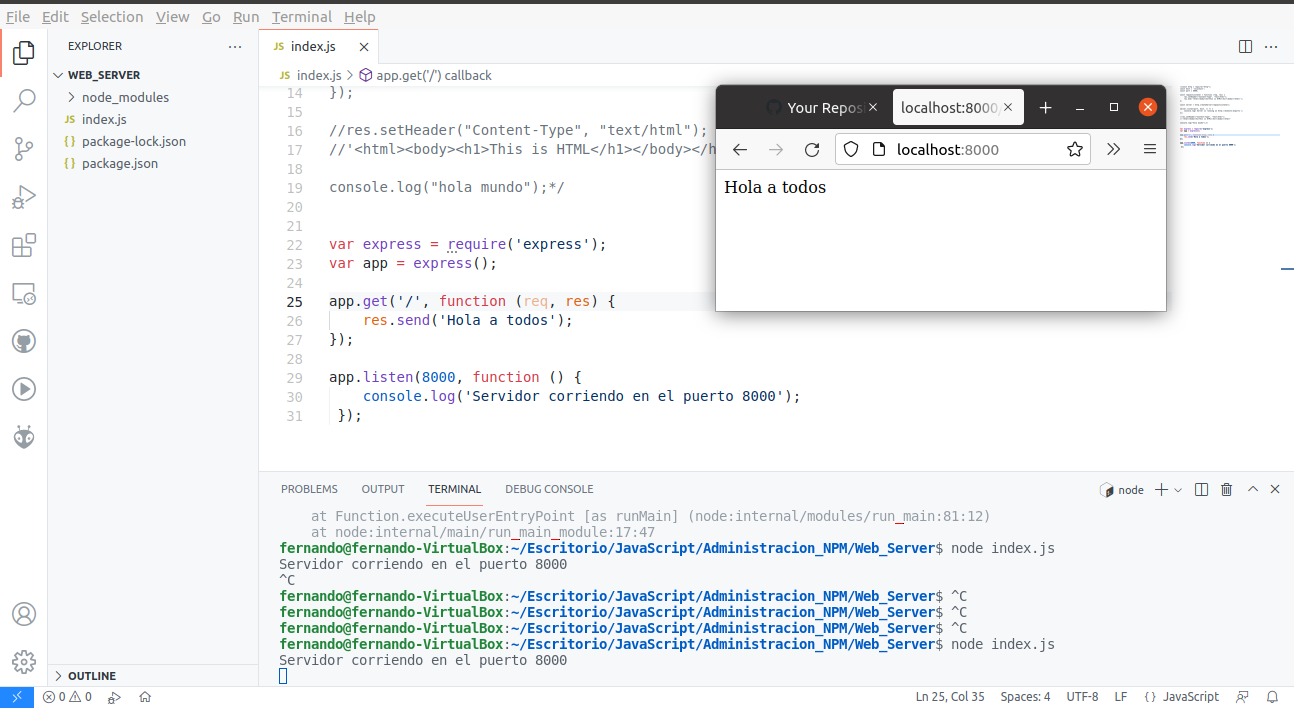Open the GitHub panel in the sidebar
The width and height of the screenshot is (1294, 708).
pos(22,341)
